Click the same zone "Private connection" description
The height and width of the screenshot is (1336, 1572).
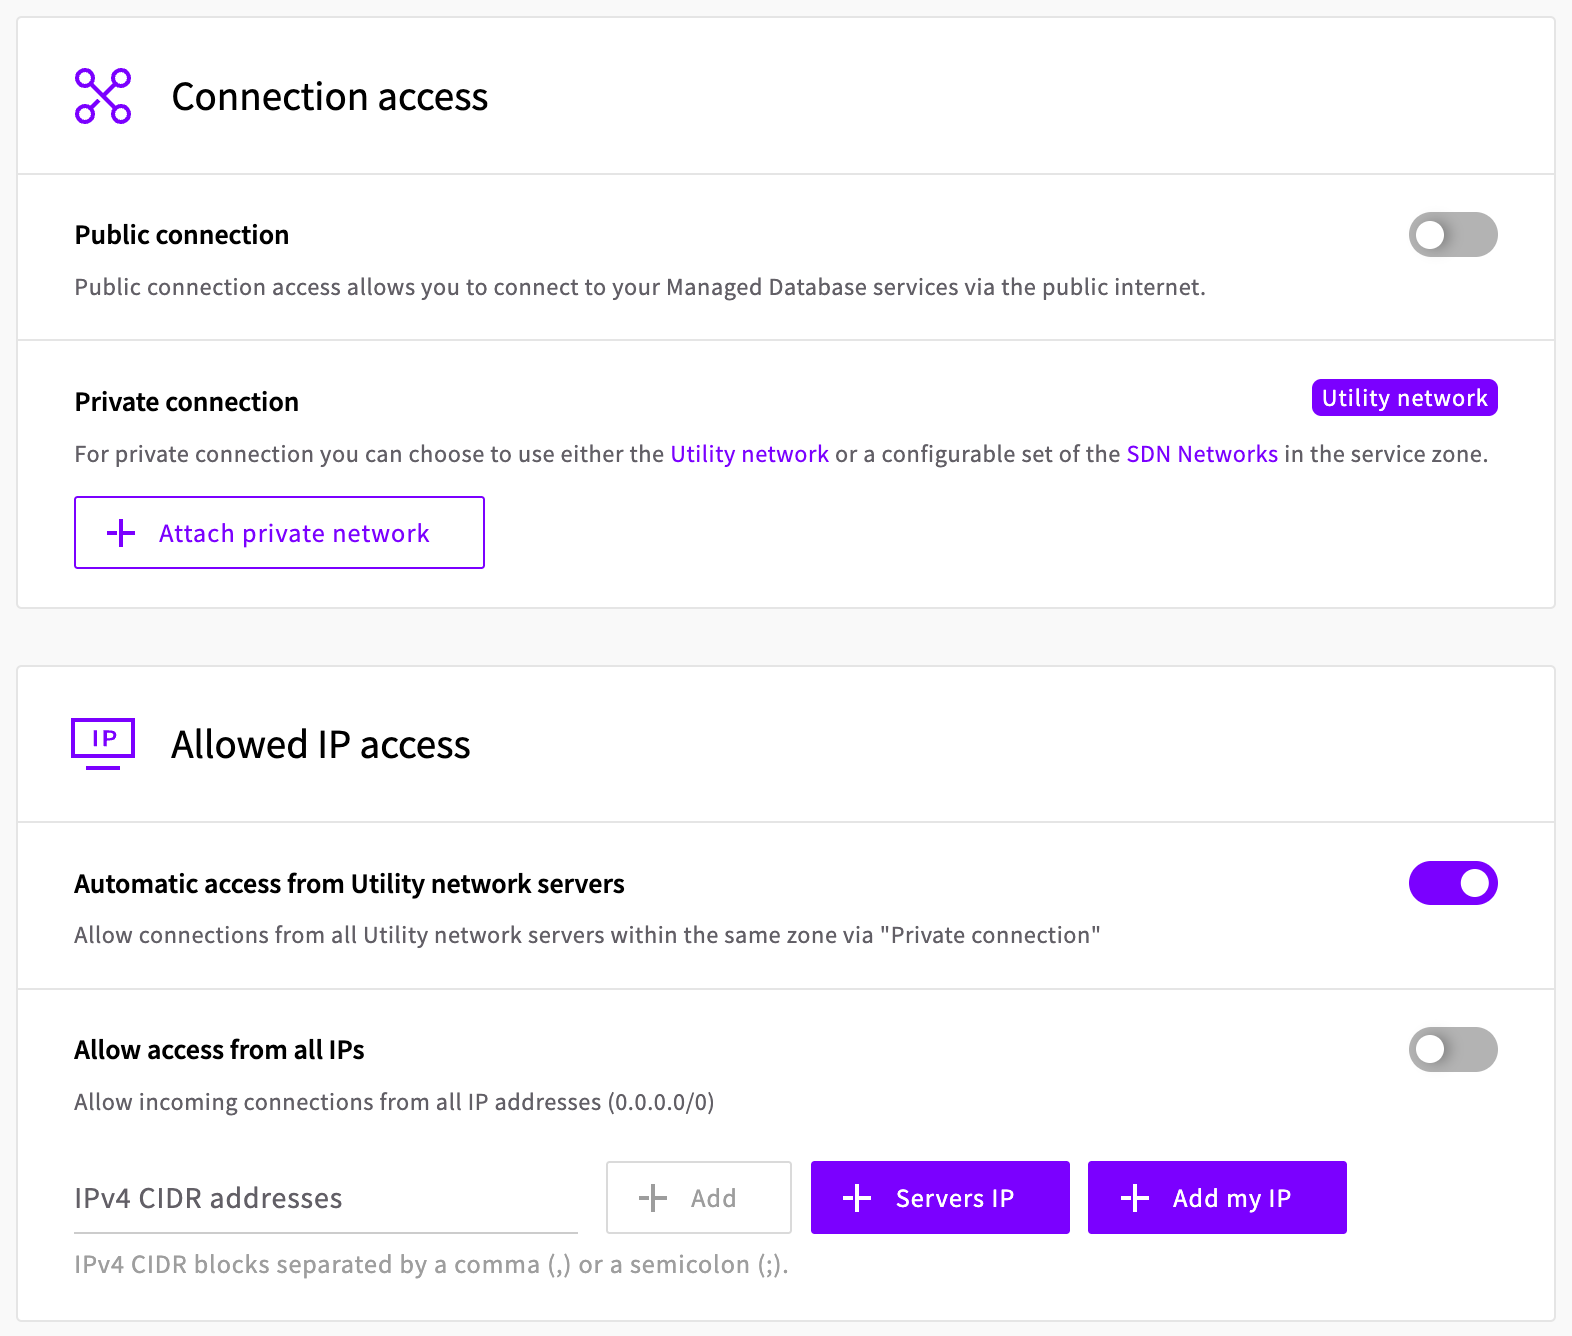coord(587,936)
